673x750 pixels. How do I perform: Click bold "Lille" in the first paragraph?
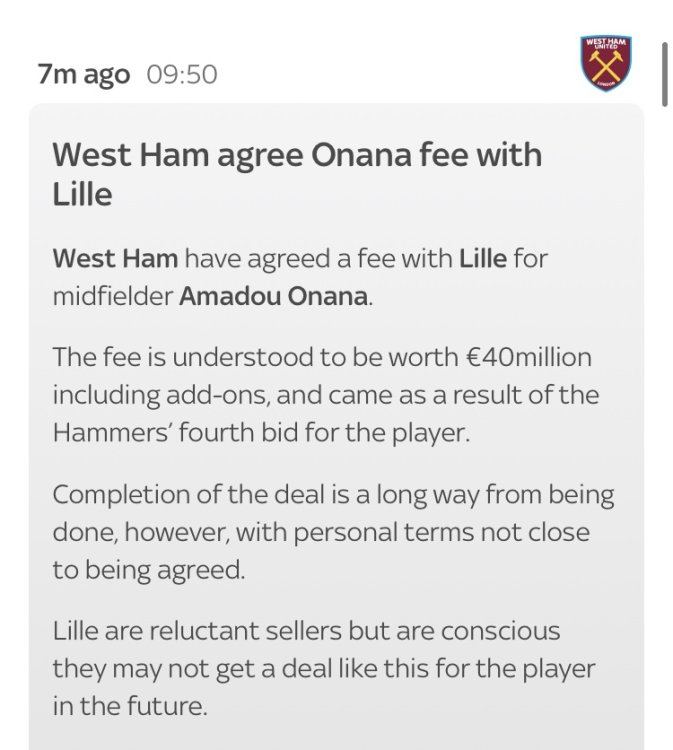tap(484, 260)
